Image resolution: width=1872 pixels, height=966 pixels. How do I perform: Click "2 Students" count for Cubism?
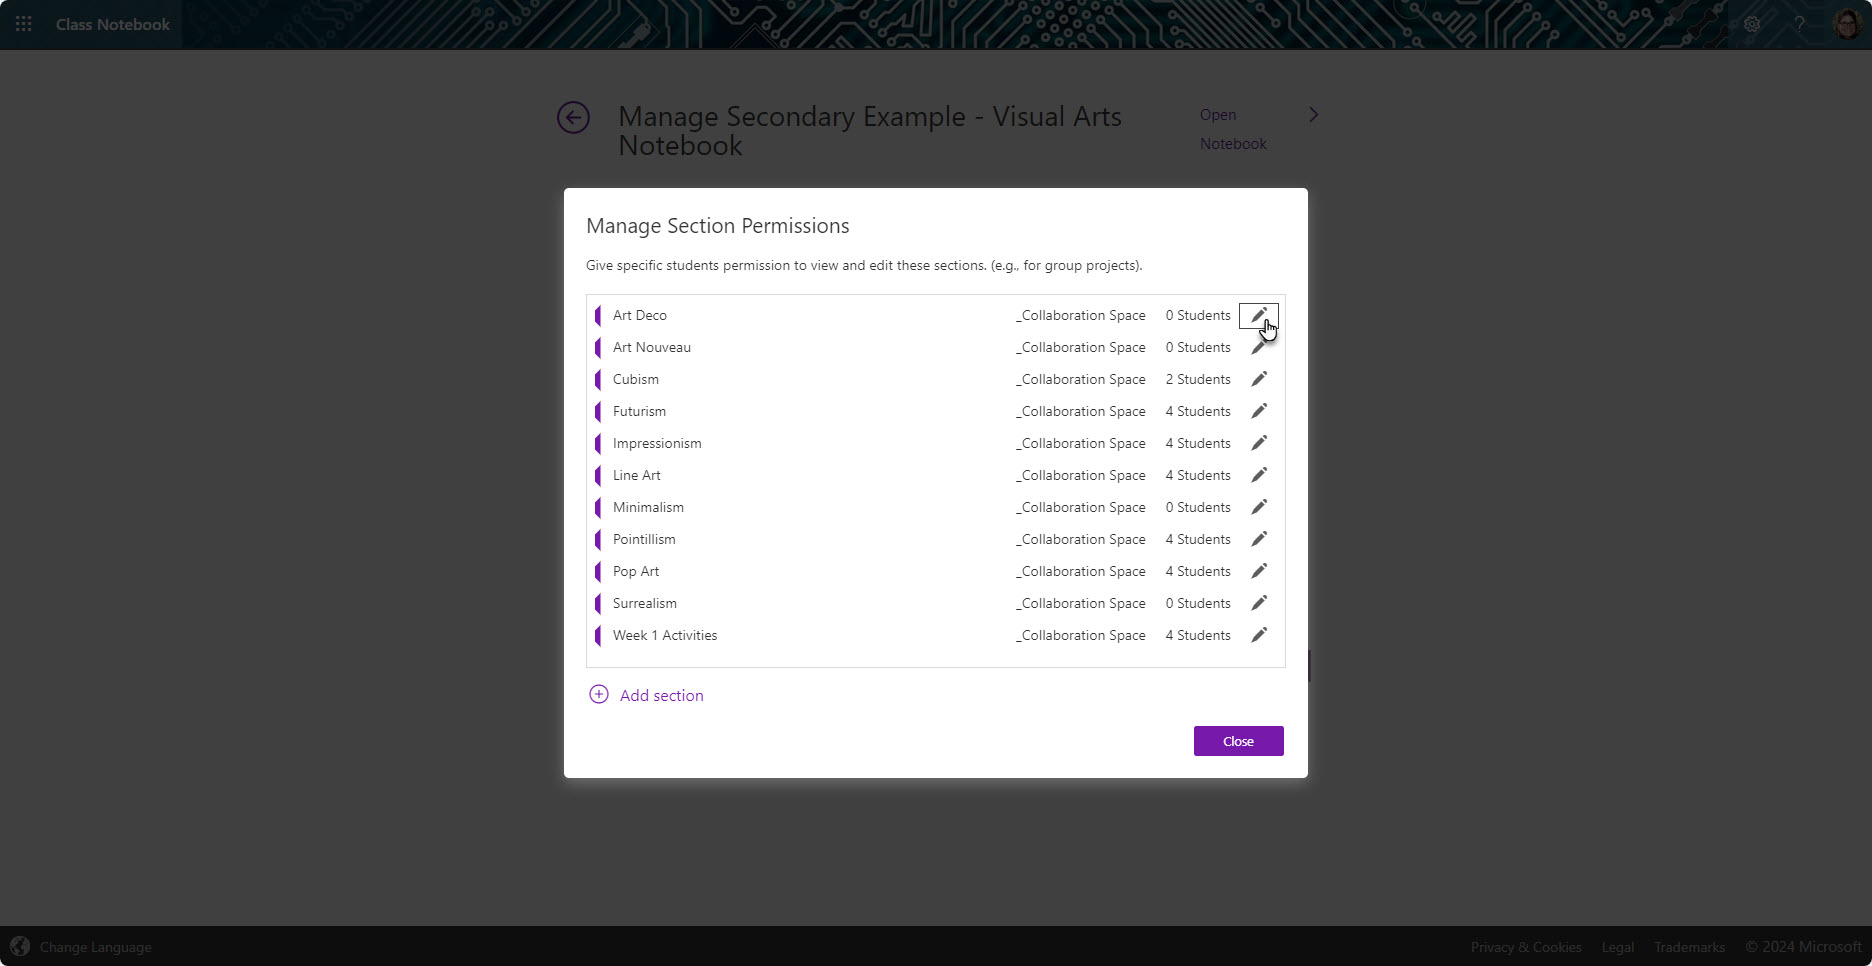[1198, 379]
